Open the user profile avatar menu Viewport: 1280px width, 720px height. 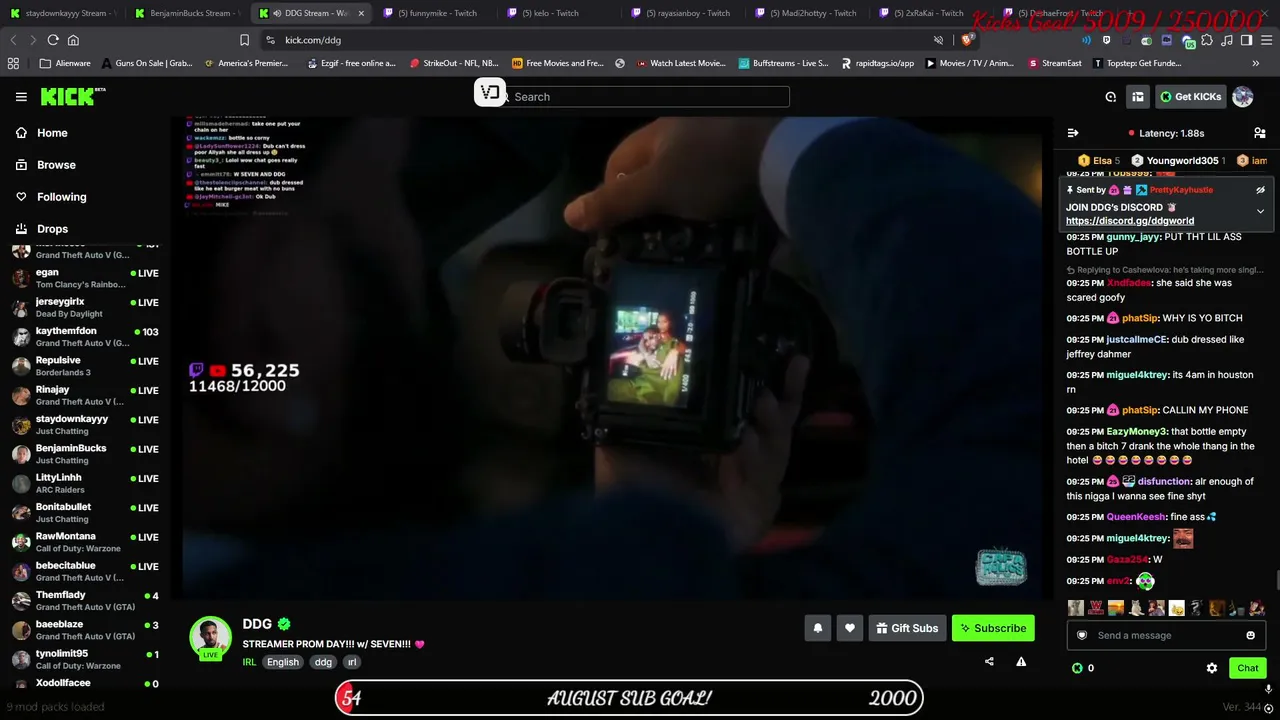(x=1243, y=97)
